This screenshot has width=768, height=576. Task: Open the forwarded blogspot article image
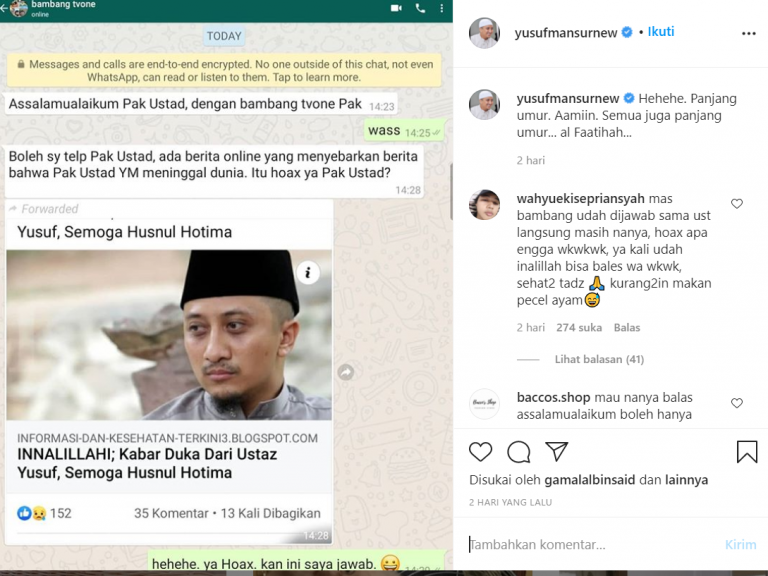click(169, 335)
